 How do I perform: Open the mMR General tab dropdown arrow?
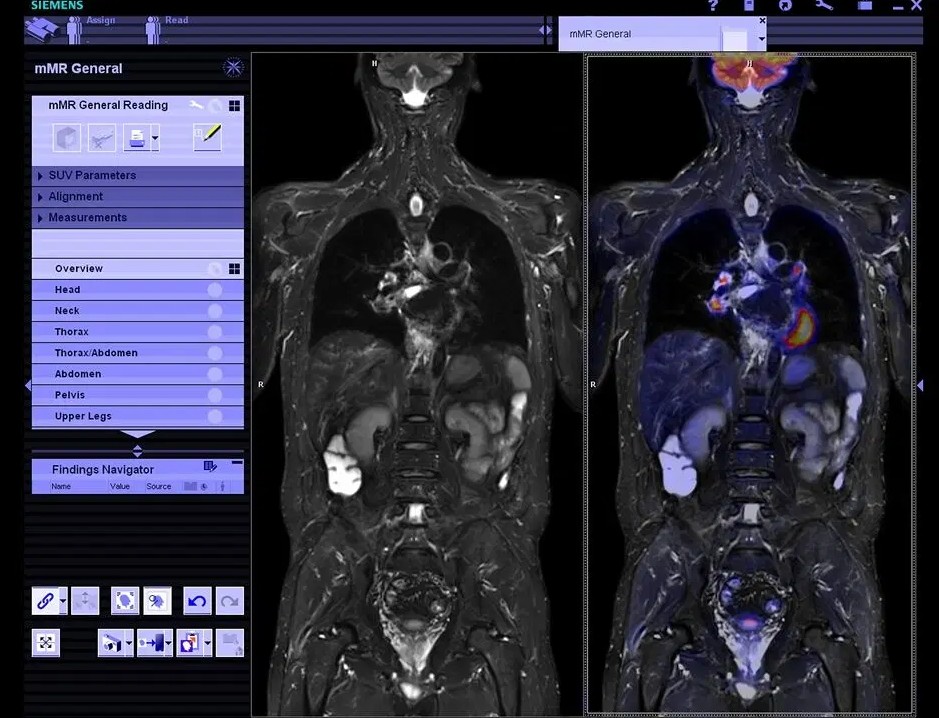click(761, 39)
